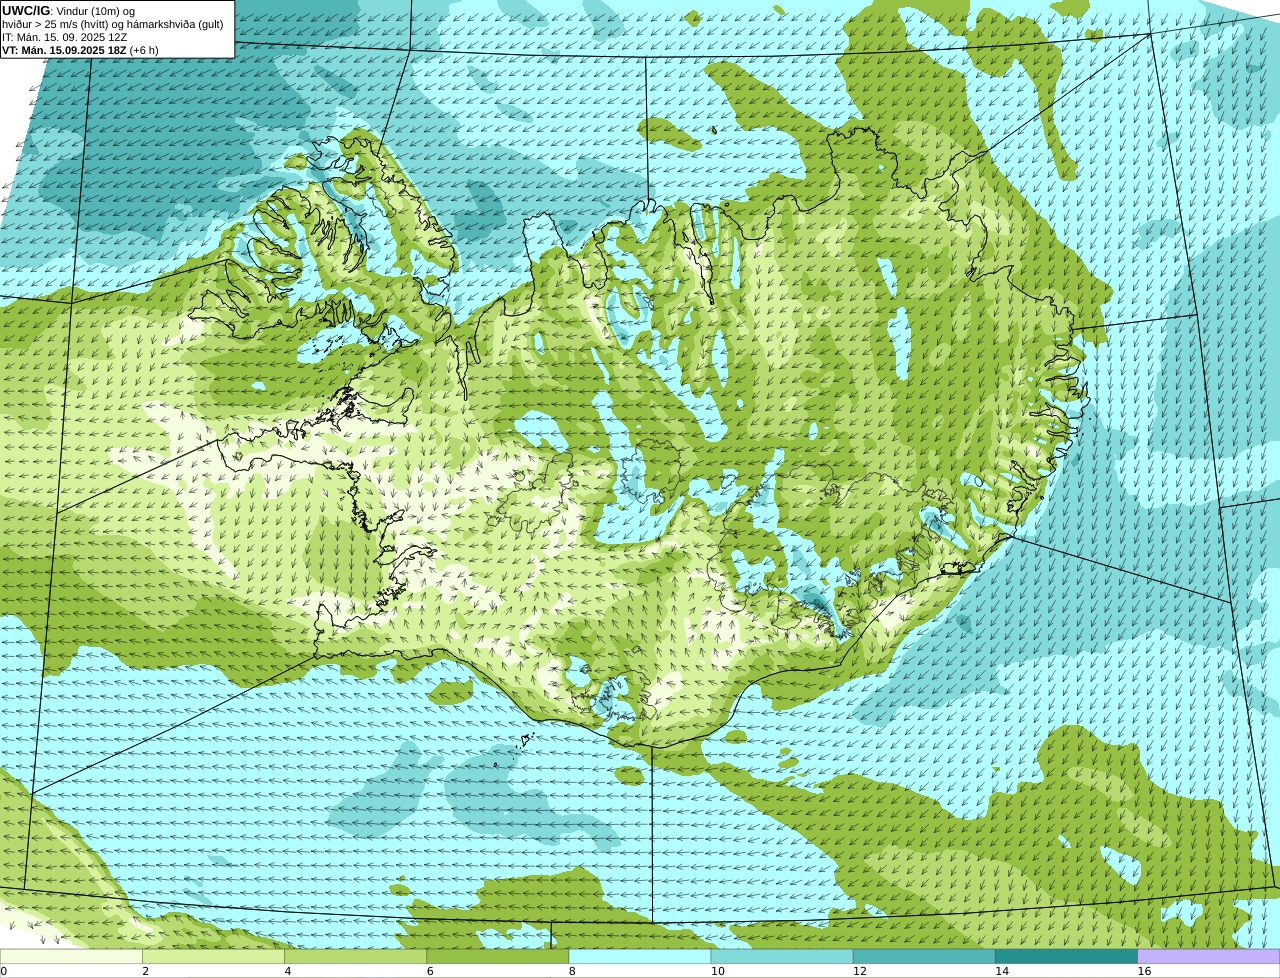Click the title line 'UWC/IG: Vindur (10m) og'
This screenshot has height=978, width=1280.
point(69,11)
